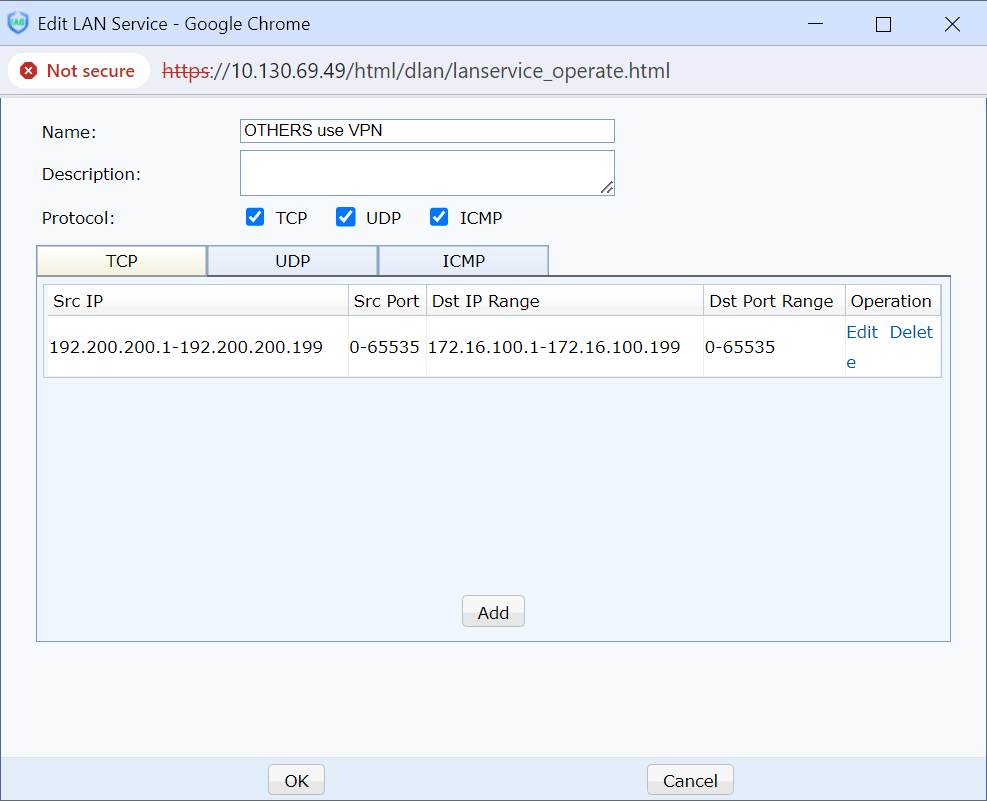Close the Edit LAN Service window
The height and width of the screenshot is (801, 987).
tap(952, 24)
